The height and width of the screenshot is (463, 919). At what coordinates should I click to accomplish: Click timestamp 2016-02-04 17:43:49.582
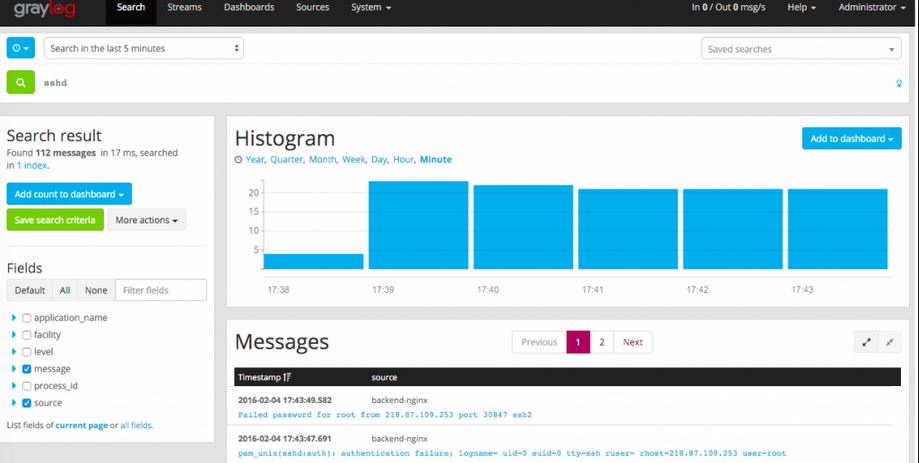(x=285, y=400)
